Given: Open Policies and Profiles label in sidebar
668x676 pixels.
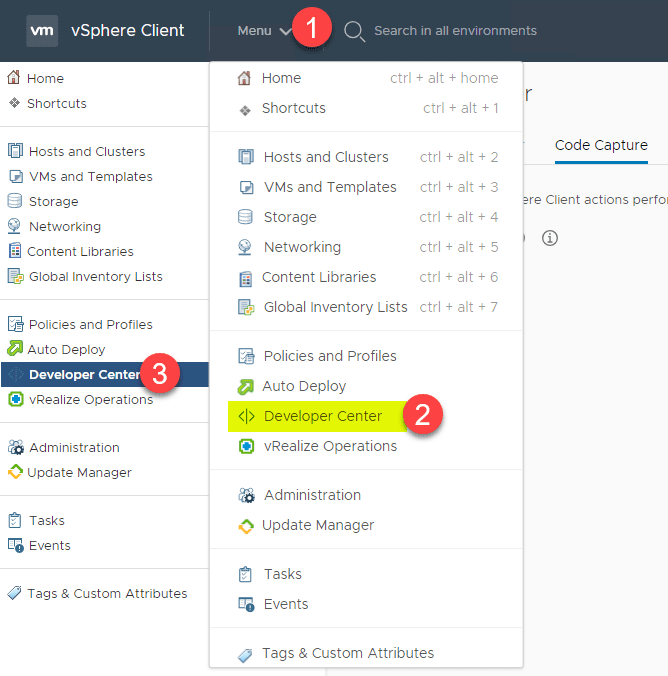Looking at the screenshot, I should [x=91, y=324].
